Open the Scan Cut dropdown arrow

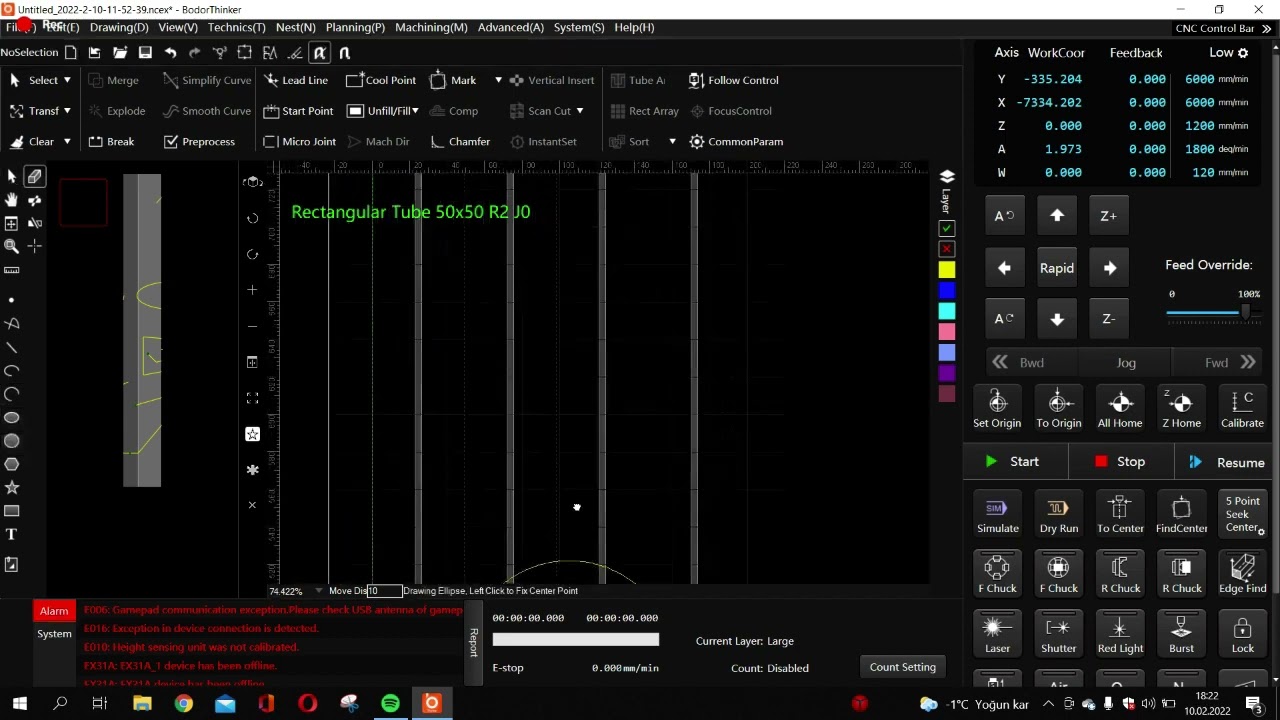pos(579,111)
